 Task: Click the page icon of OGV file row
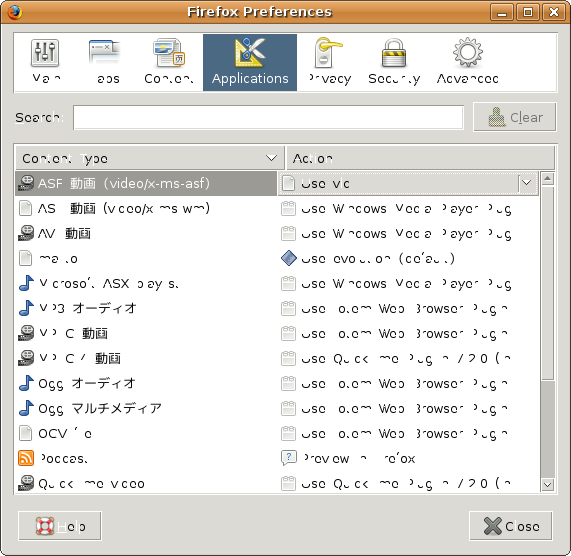[x=25, y=433]
